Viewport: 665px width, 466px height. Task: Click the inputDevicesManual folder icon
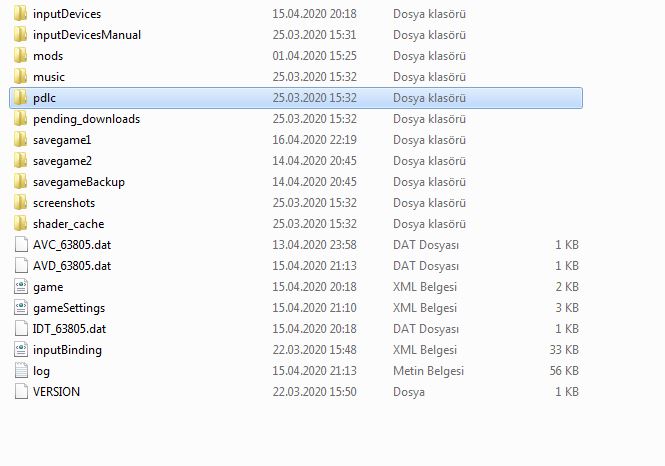pos(20,35)
